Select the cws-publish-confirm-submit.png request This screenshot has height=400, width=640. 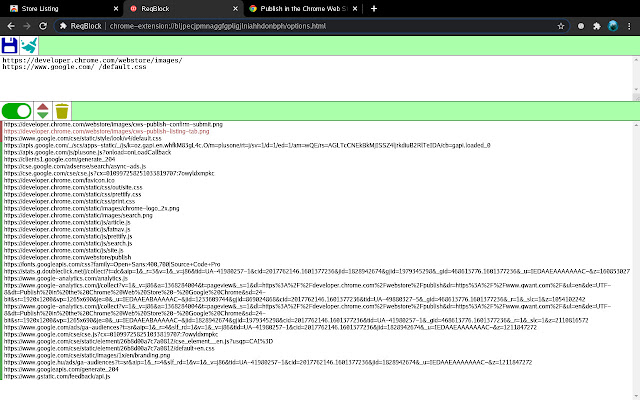(113, 124)
